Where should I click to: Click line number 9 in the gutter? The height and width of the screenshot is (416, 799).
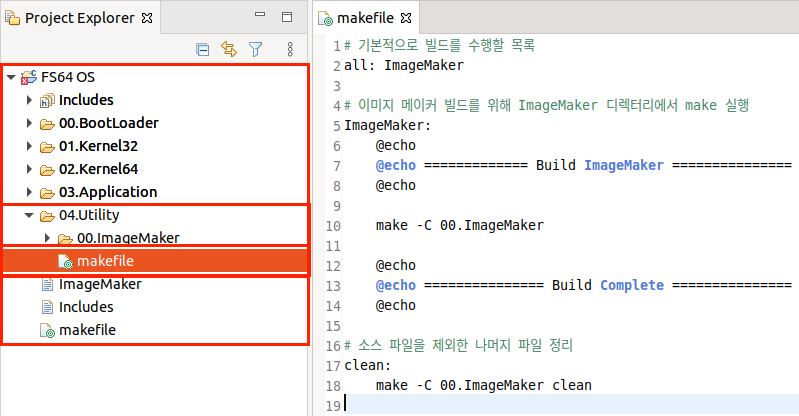click(x=336, y=206)
